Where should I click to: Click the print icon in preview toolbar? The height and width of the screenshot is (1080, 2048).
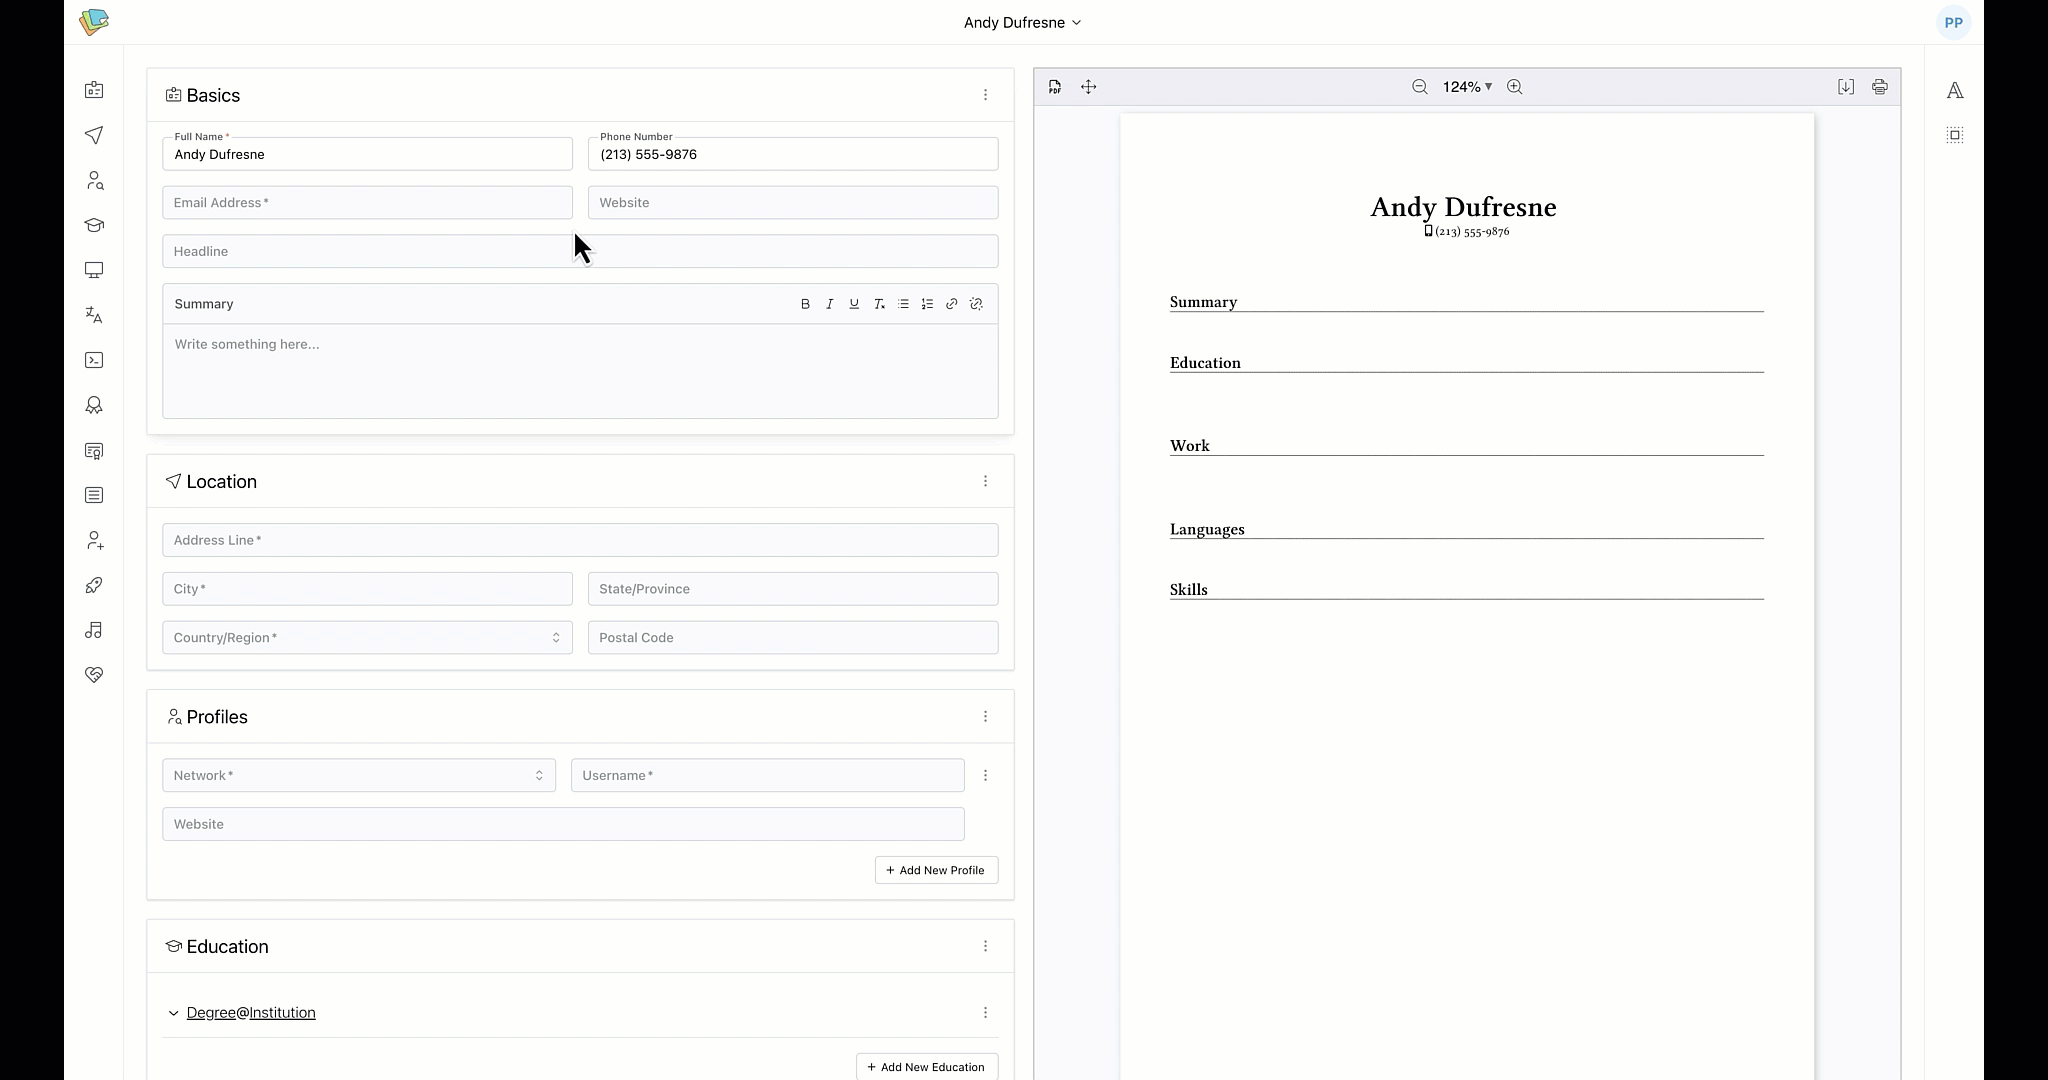click(x=1879, y=87)
